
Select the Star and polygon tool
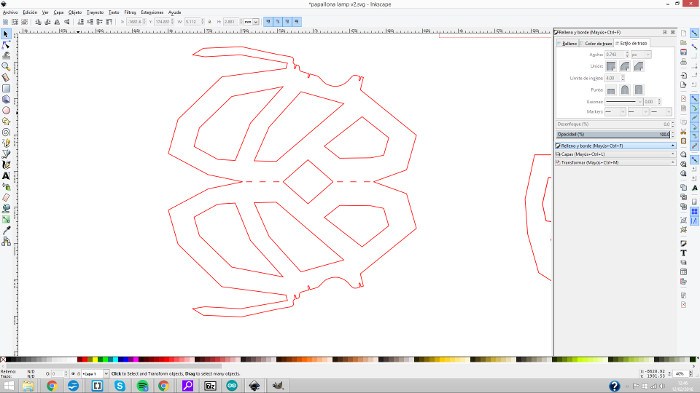click(6, 121)
